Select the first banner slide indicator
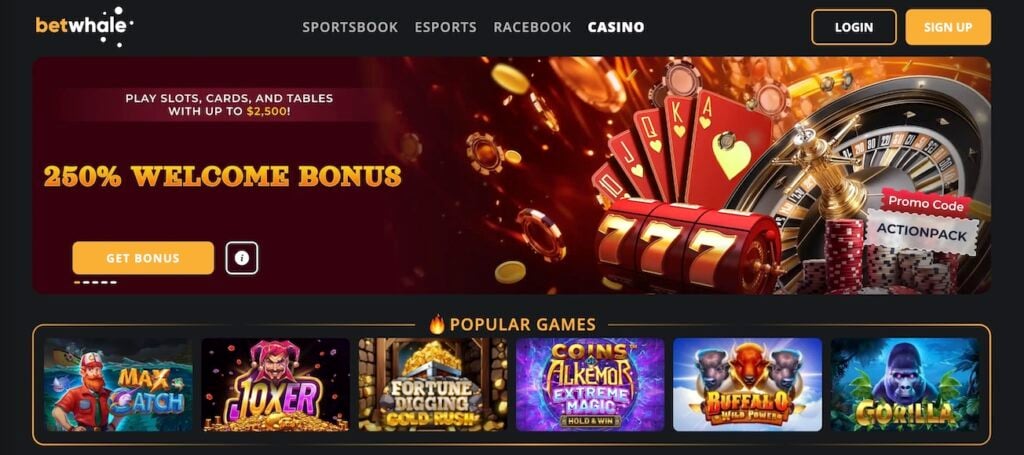1024x455 pixels. [77, 283]
